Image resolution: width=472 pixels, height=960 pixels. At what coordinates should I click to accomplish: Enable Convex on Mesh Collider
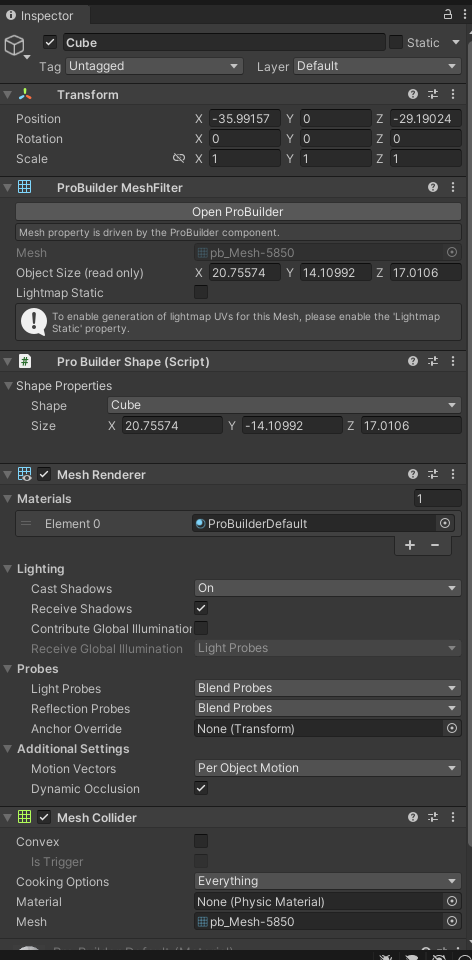click(201, 841)
